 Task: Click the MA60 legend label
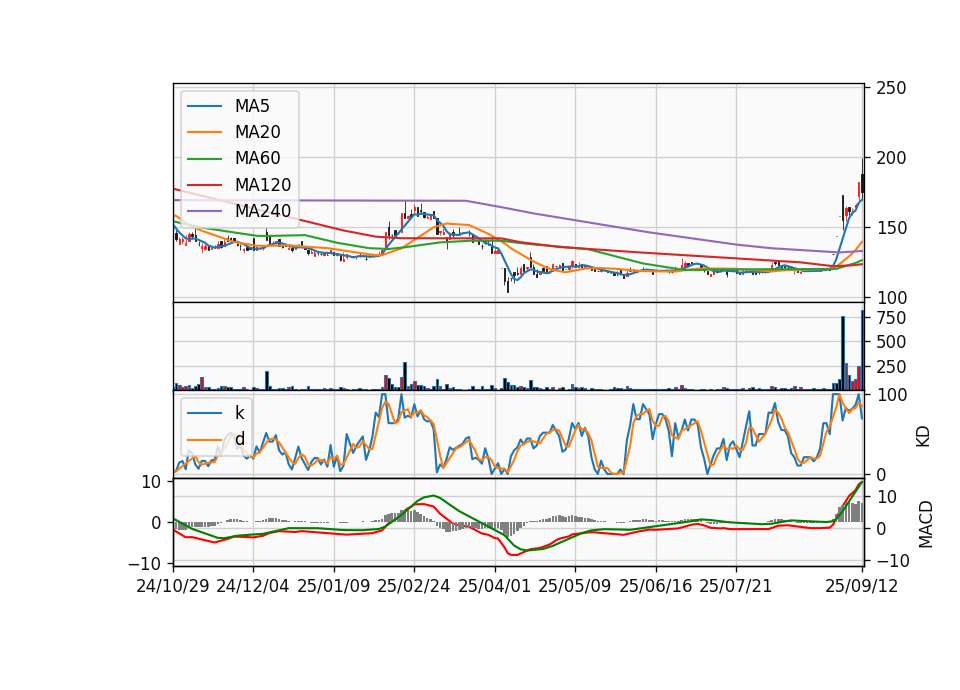click(257, 159)
